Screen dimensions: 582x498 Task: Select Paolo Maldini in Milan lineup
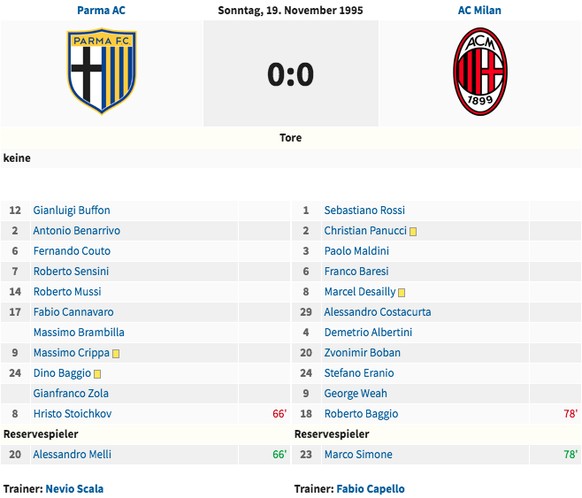356,251
